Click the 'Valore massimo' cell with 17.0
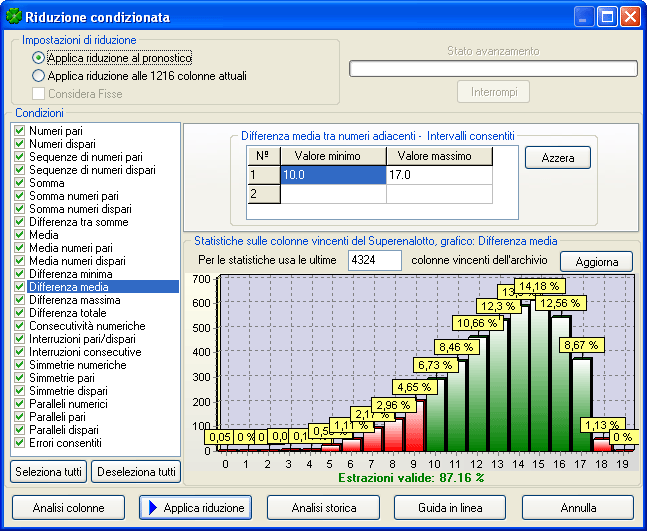This screenshot has height=531, width=647. tap(439, 175)
